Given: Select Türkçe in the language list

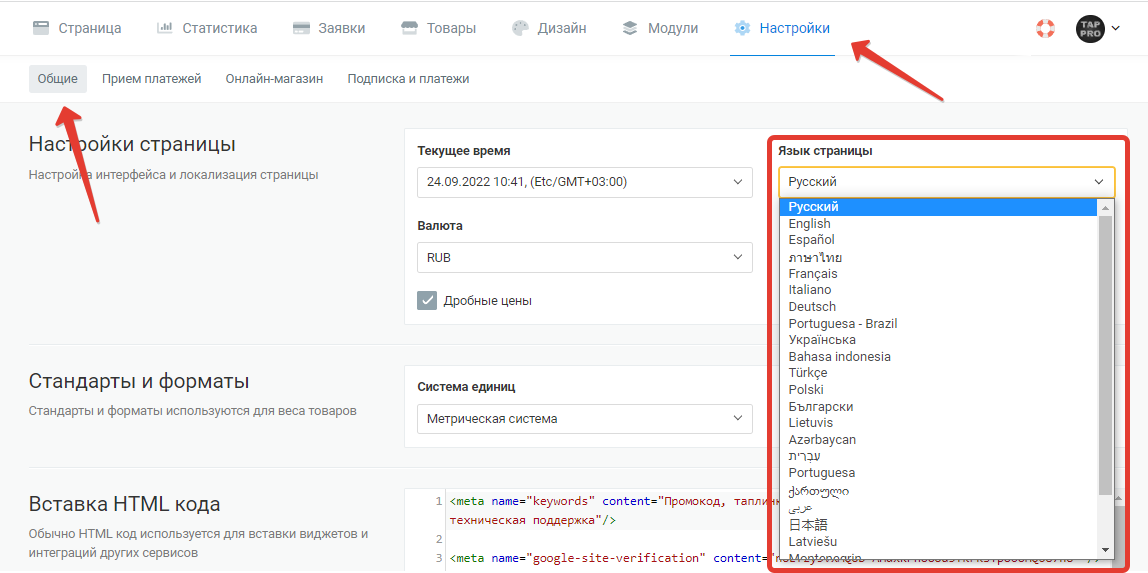Looking at the screenshot, I should pyautogui.click(x=939, y=373).
